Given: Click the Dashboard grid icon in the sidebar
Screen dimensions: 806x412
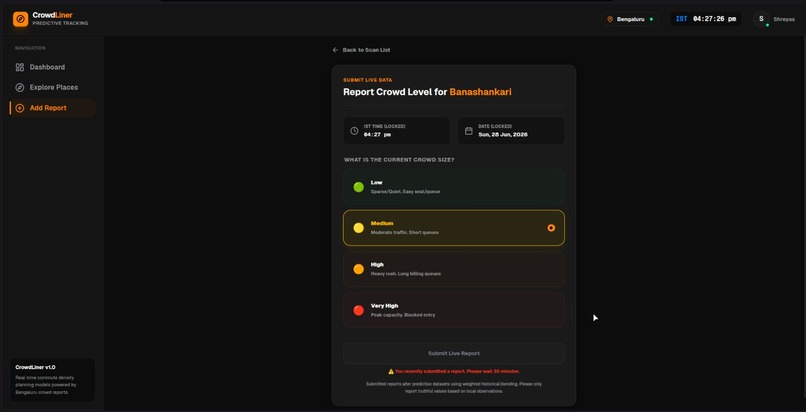Looking at the screenshot, I should 20,67.
